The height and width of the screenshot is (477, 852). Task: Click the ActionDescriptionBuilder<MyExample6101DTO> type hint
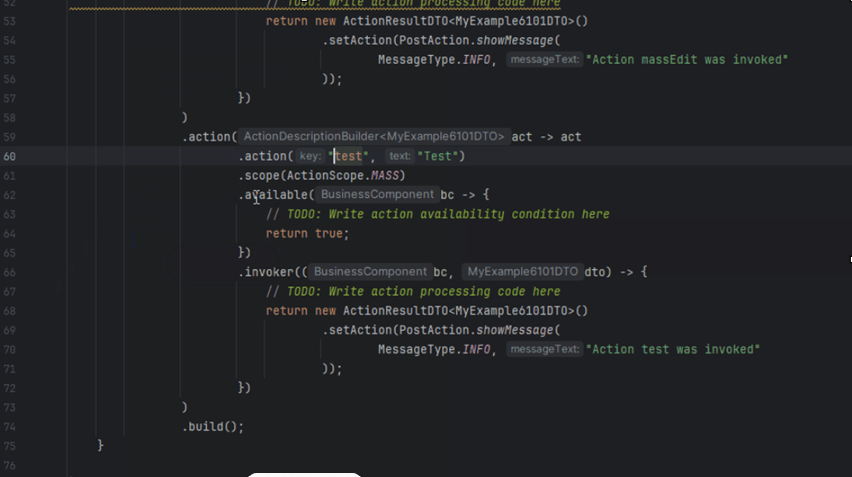pos(374,137)
